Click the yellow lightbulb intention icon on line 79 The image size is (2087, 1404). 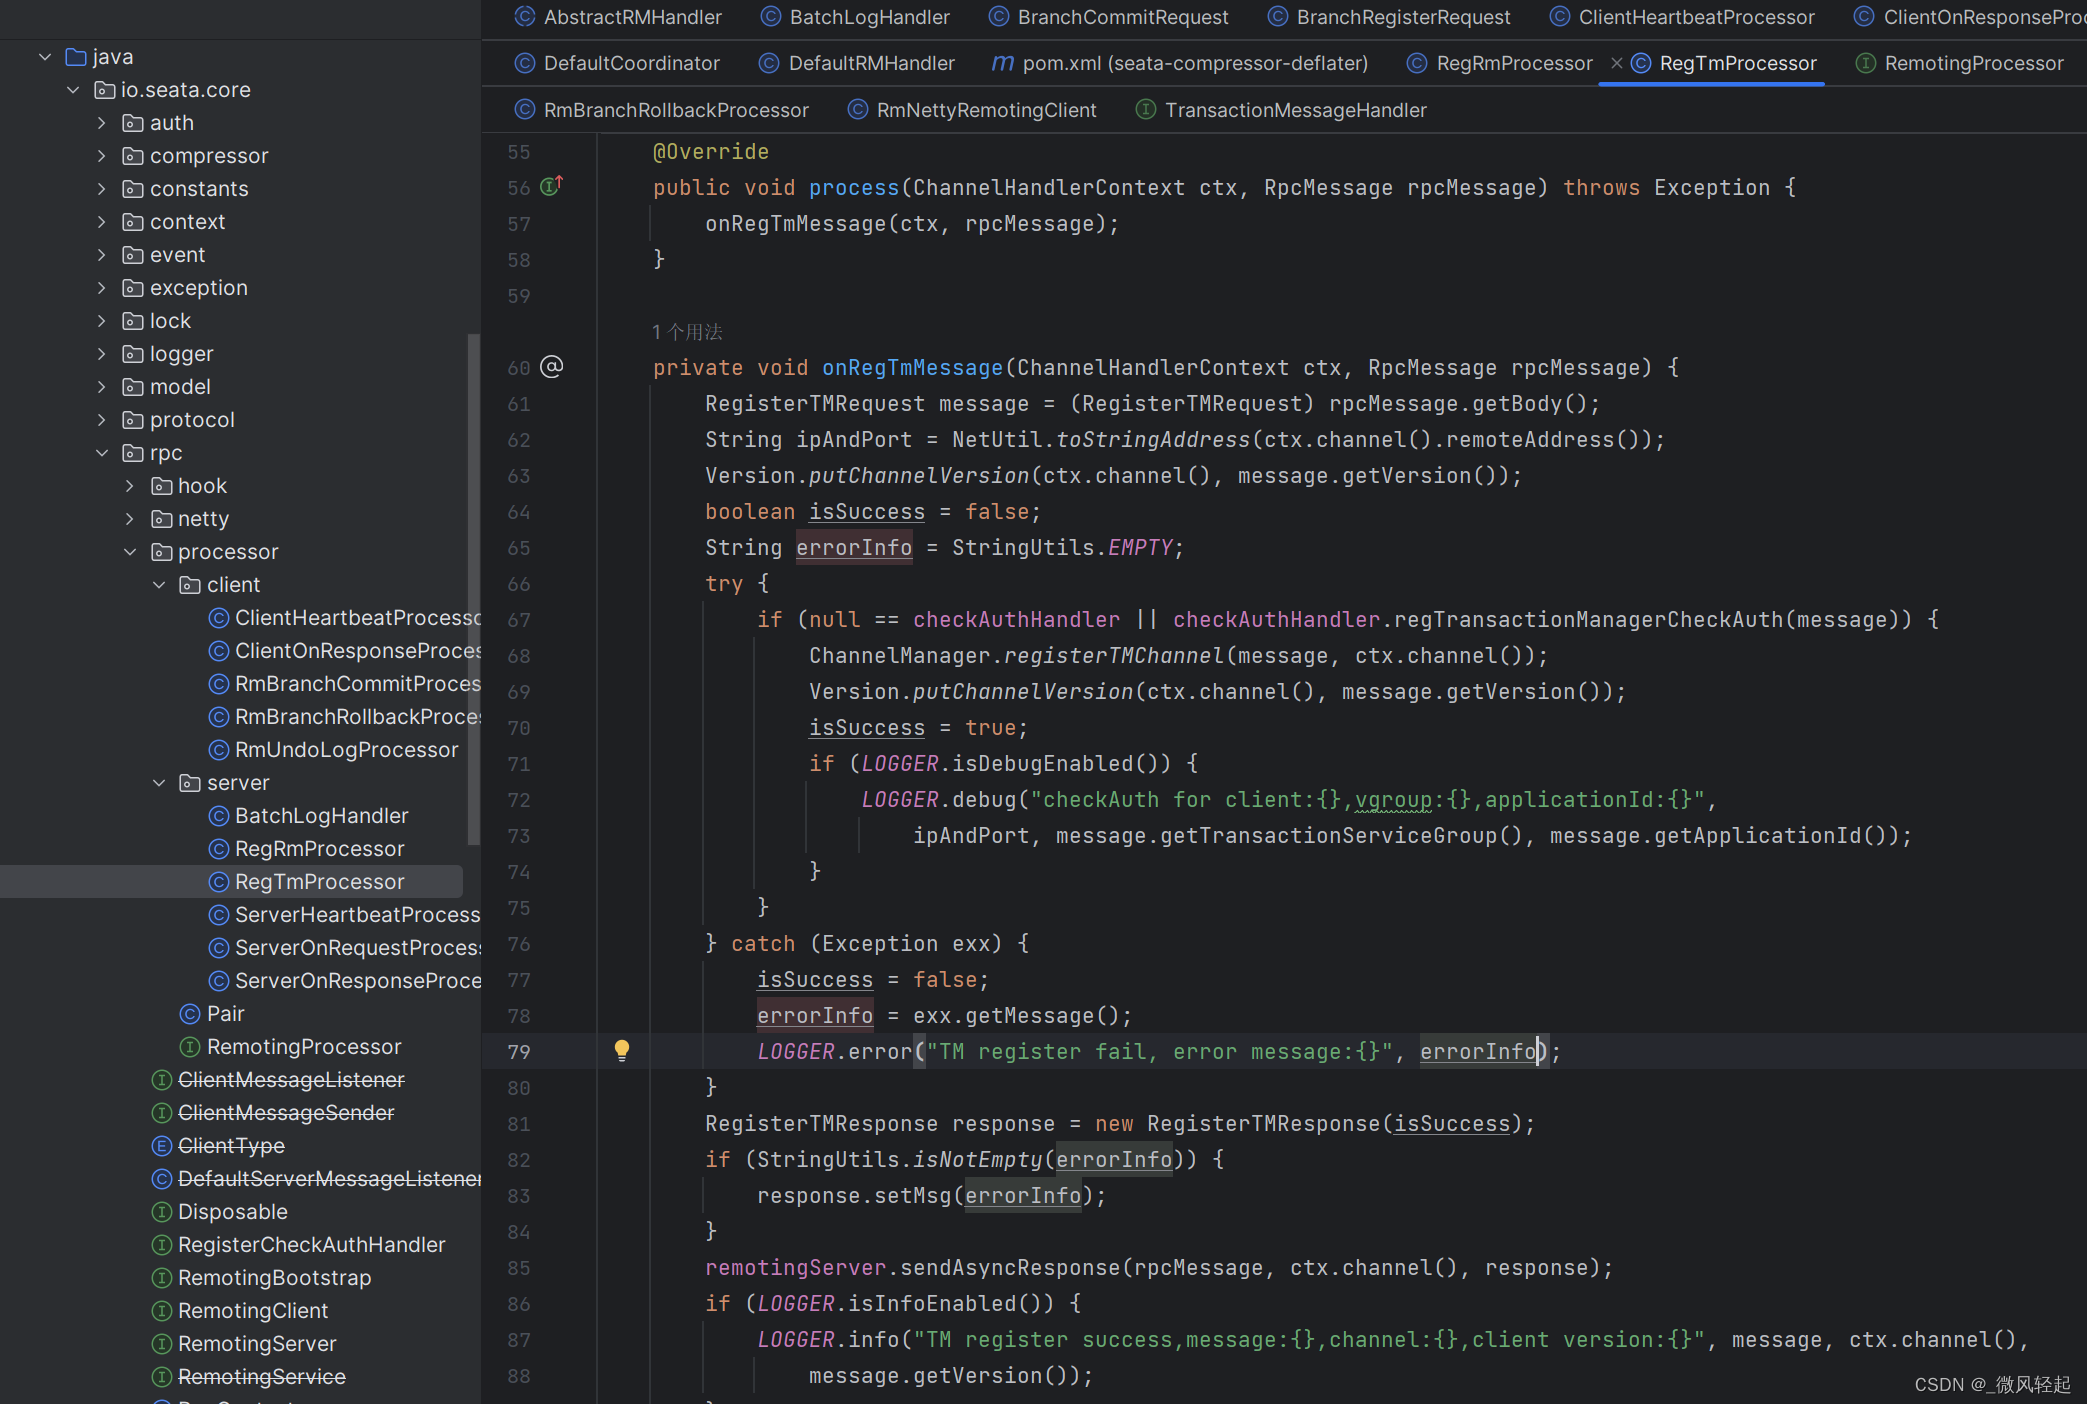(622, 1050)
